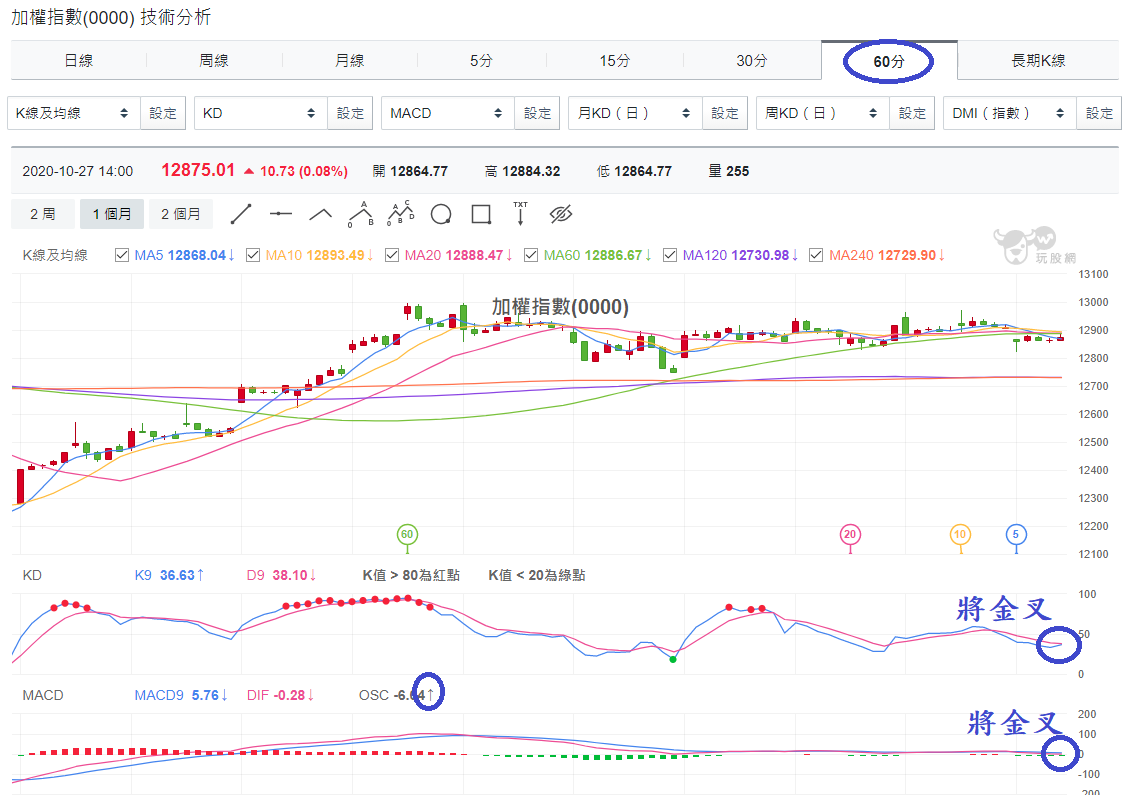
Task: Select the TXT text annotation tool
Action: coord(520,213)
